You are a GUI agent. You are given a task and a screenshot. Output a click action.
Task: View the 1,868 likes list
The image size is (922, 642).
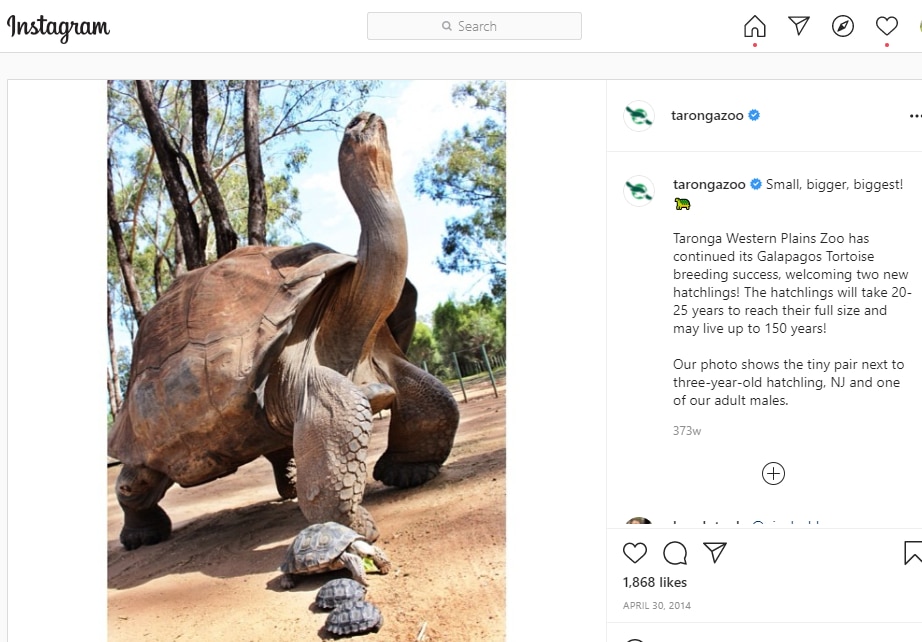click(655, 582)
